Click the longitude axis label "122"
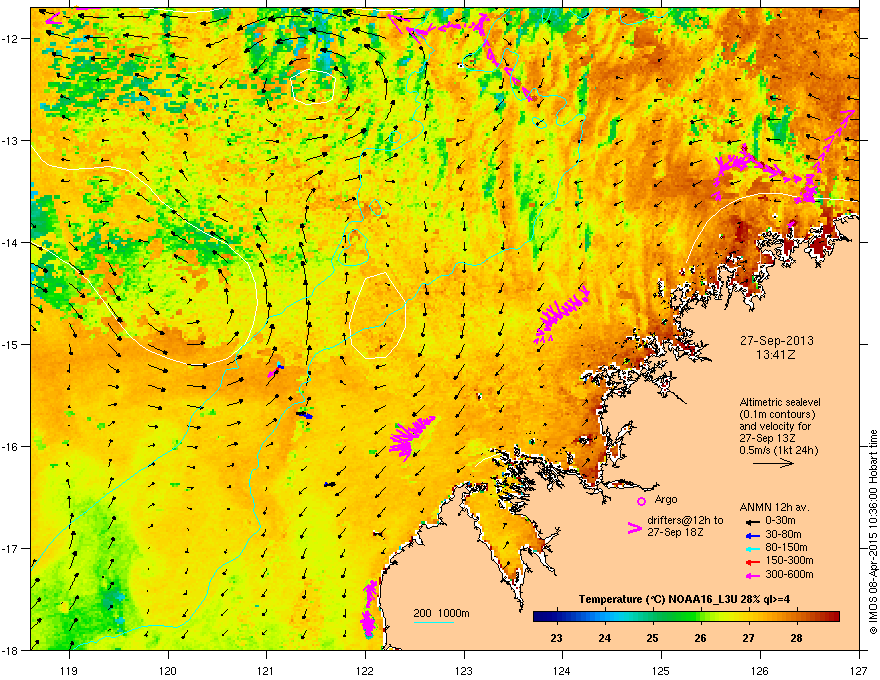The height and width of the screenshot is (680, 880). pyautogui.click(x=365, y=671)
